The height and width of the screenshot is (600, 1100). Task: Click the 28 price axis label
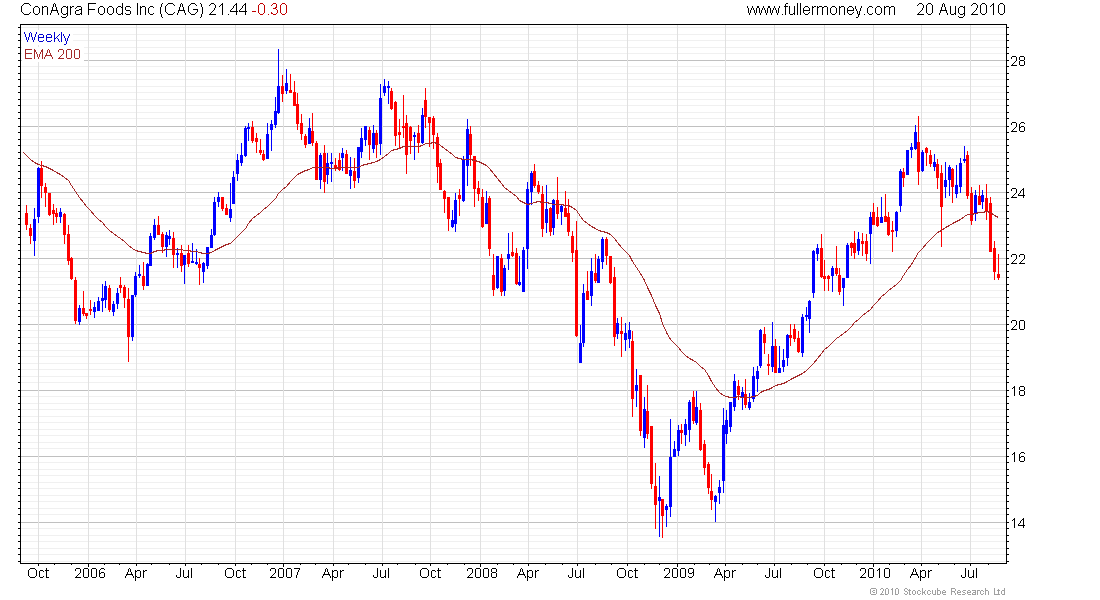pyautogui.click(x=1017, y=61)
